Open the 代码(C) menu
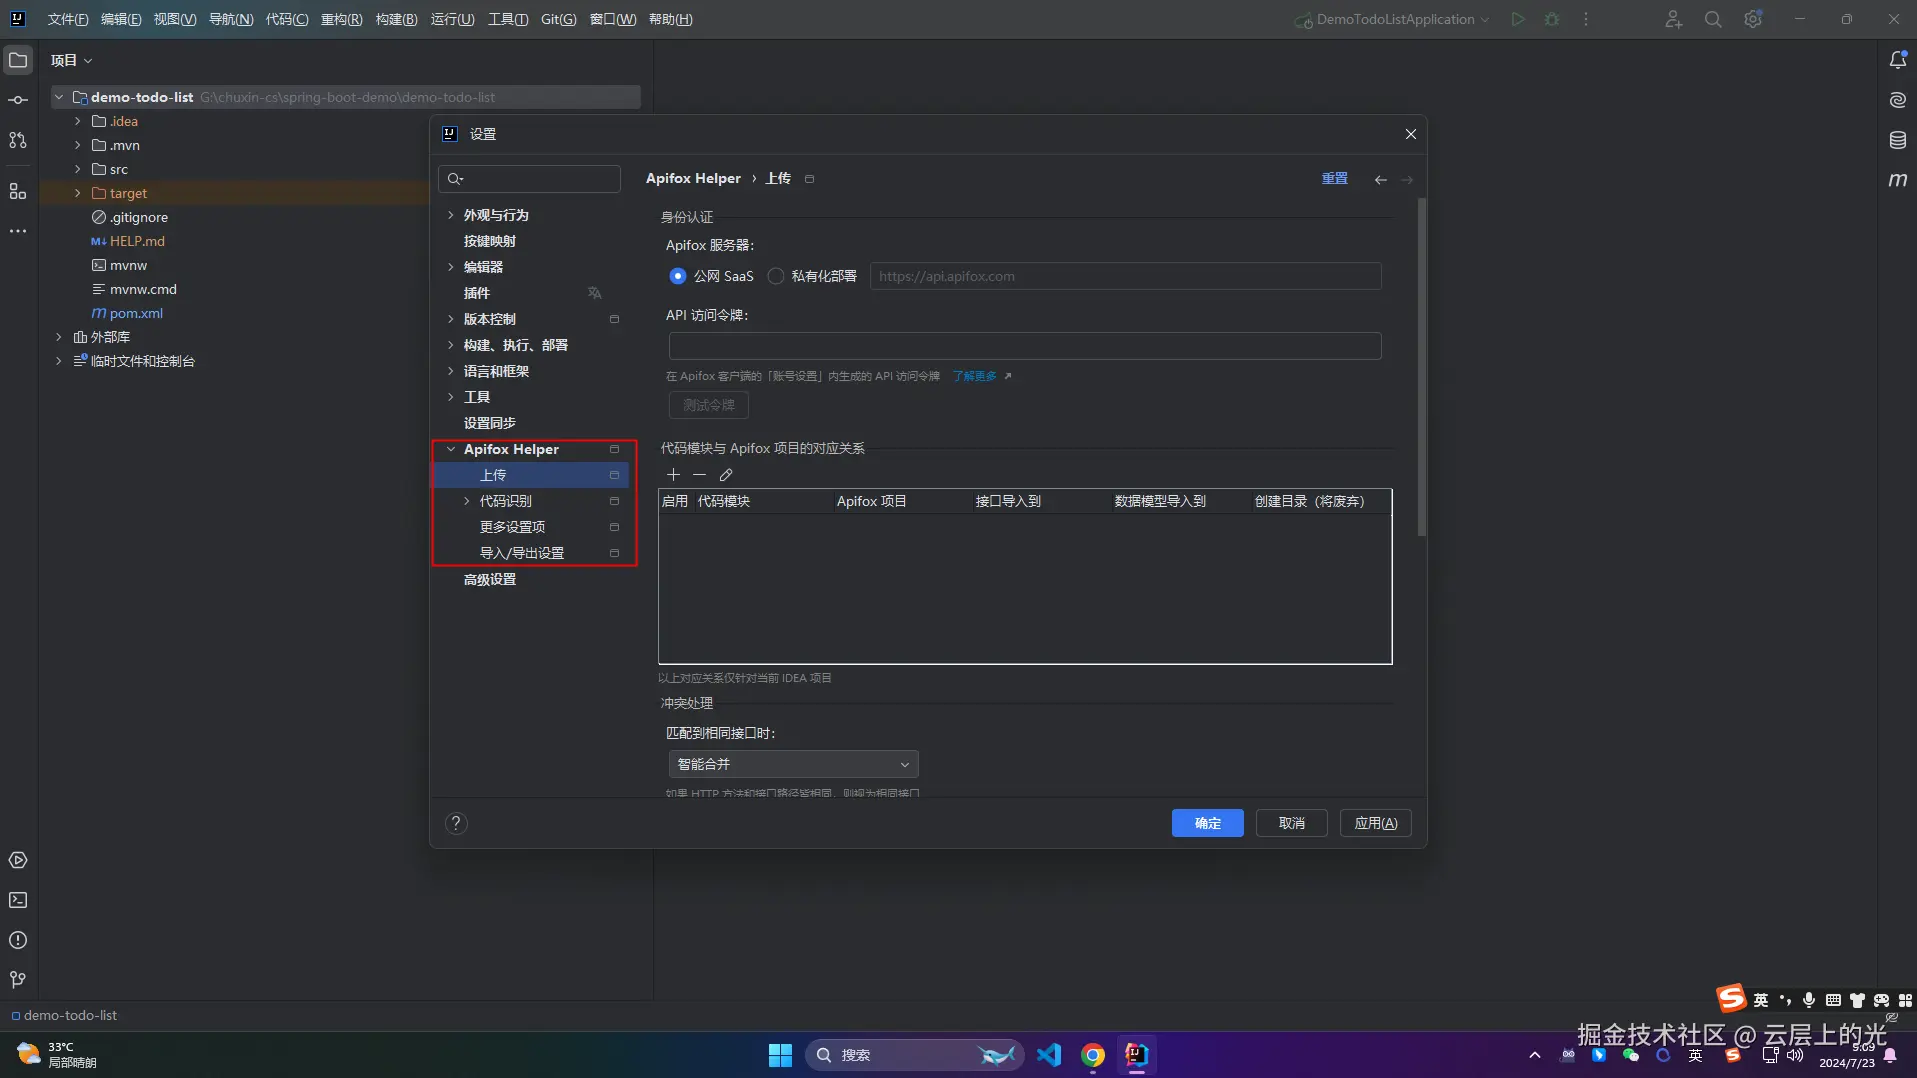The width and height of the screenshot is (1917, 1078). [287, 19]
